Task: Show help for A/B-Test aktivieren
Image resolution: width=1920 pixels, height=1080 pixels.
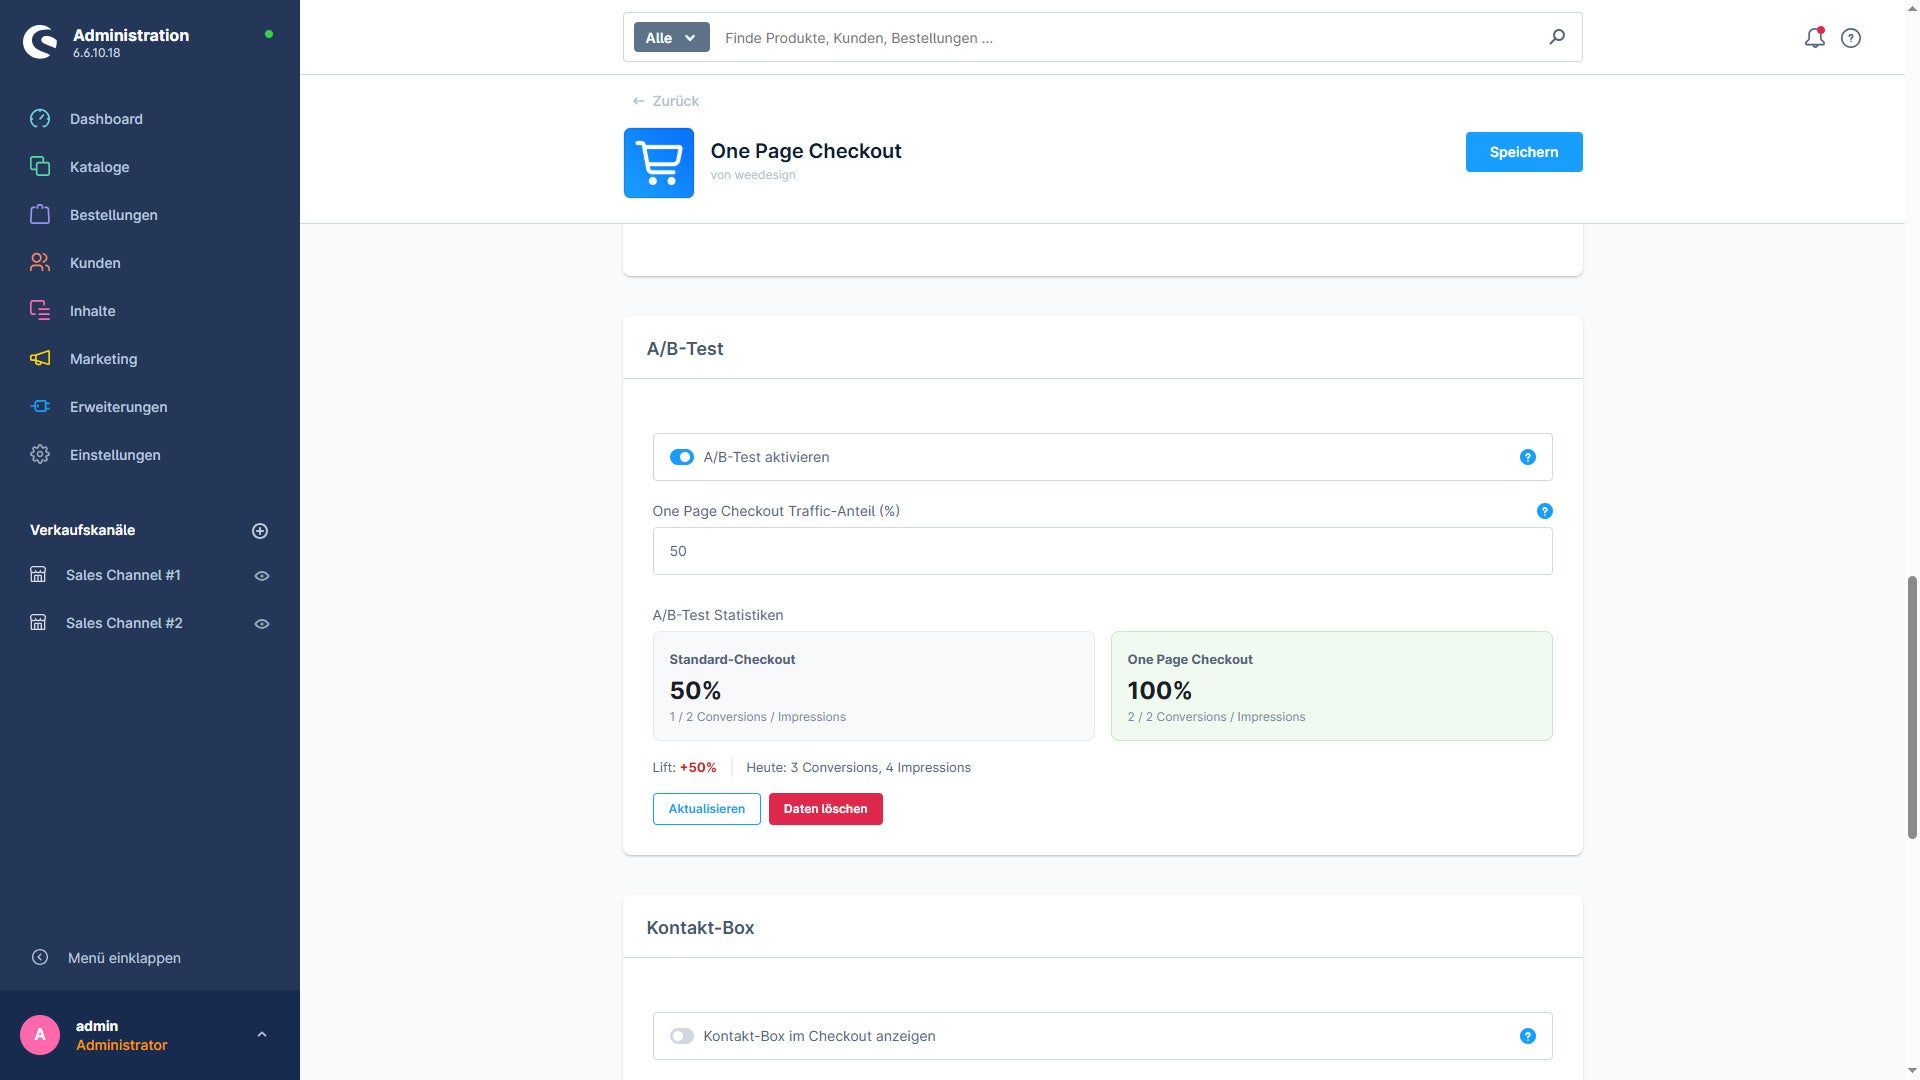Action: [x=1528, y=457]
